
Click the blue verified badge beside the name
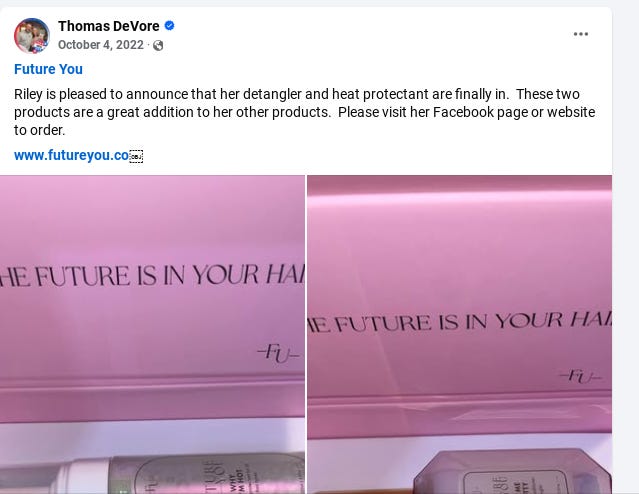(x=169, y=26)
